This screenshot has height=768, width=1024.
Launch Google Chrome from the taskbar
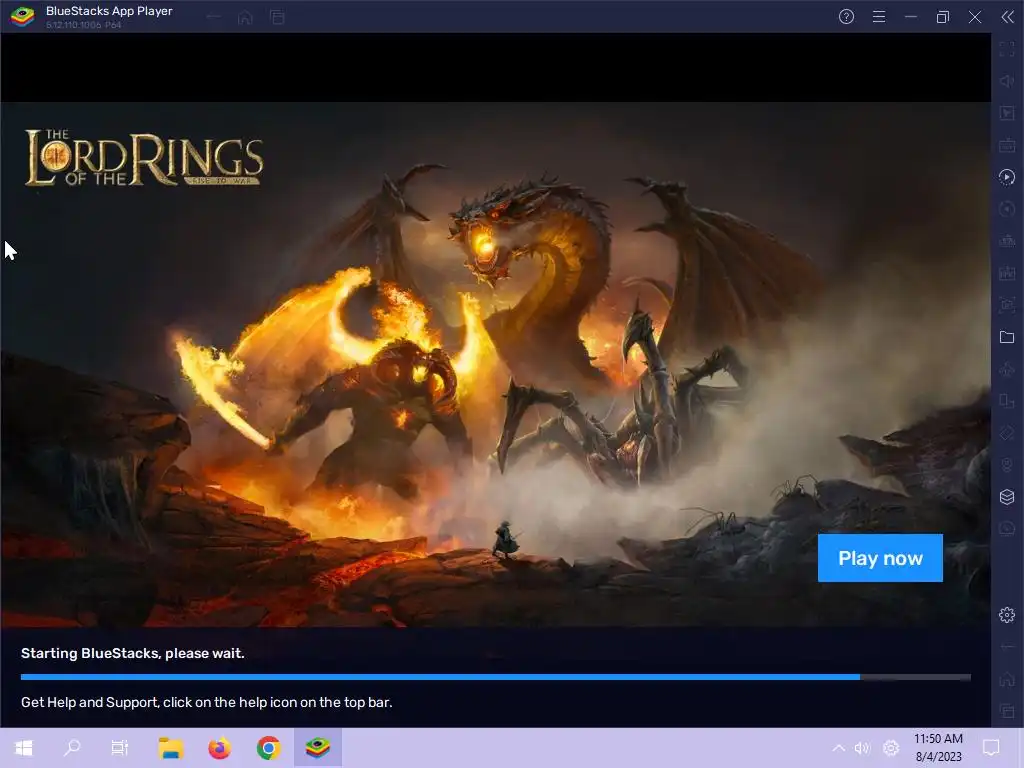(268, 748)
